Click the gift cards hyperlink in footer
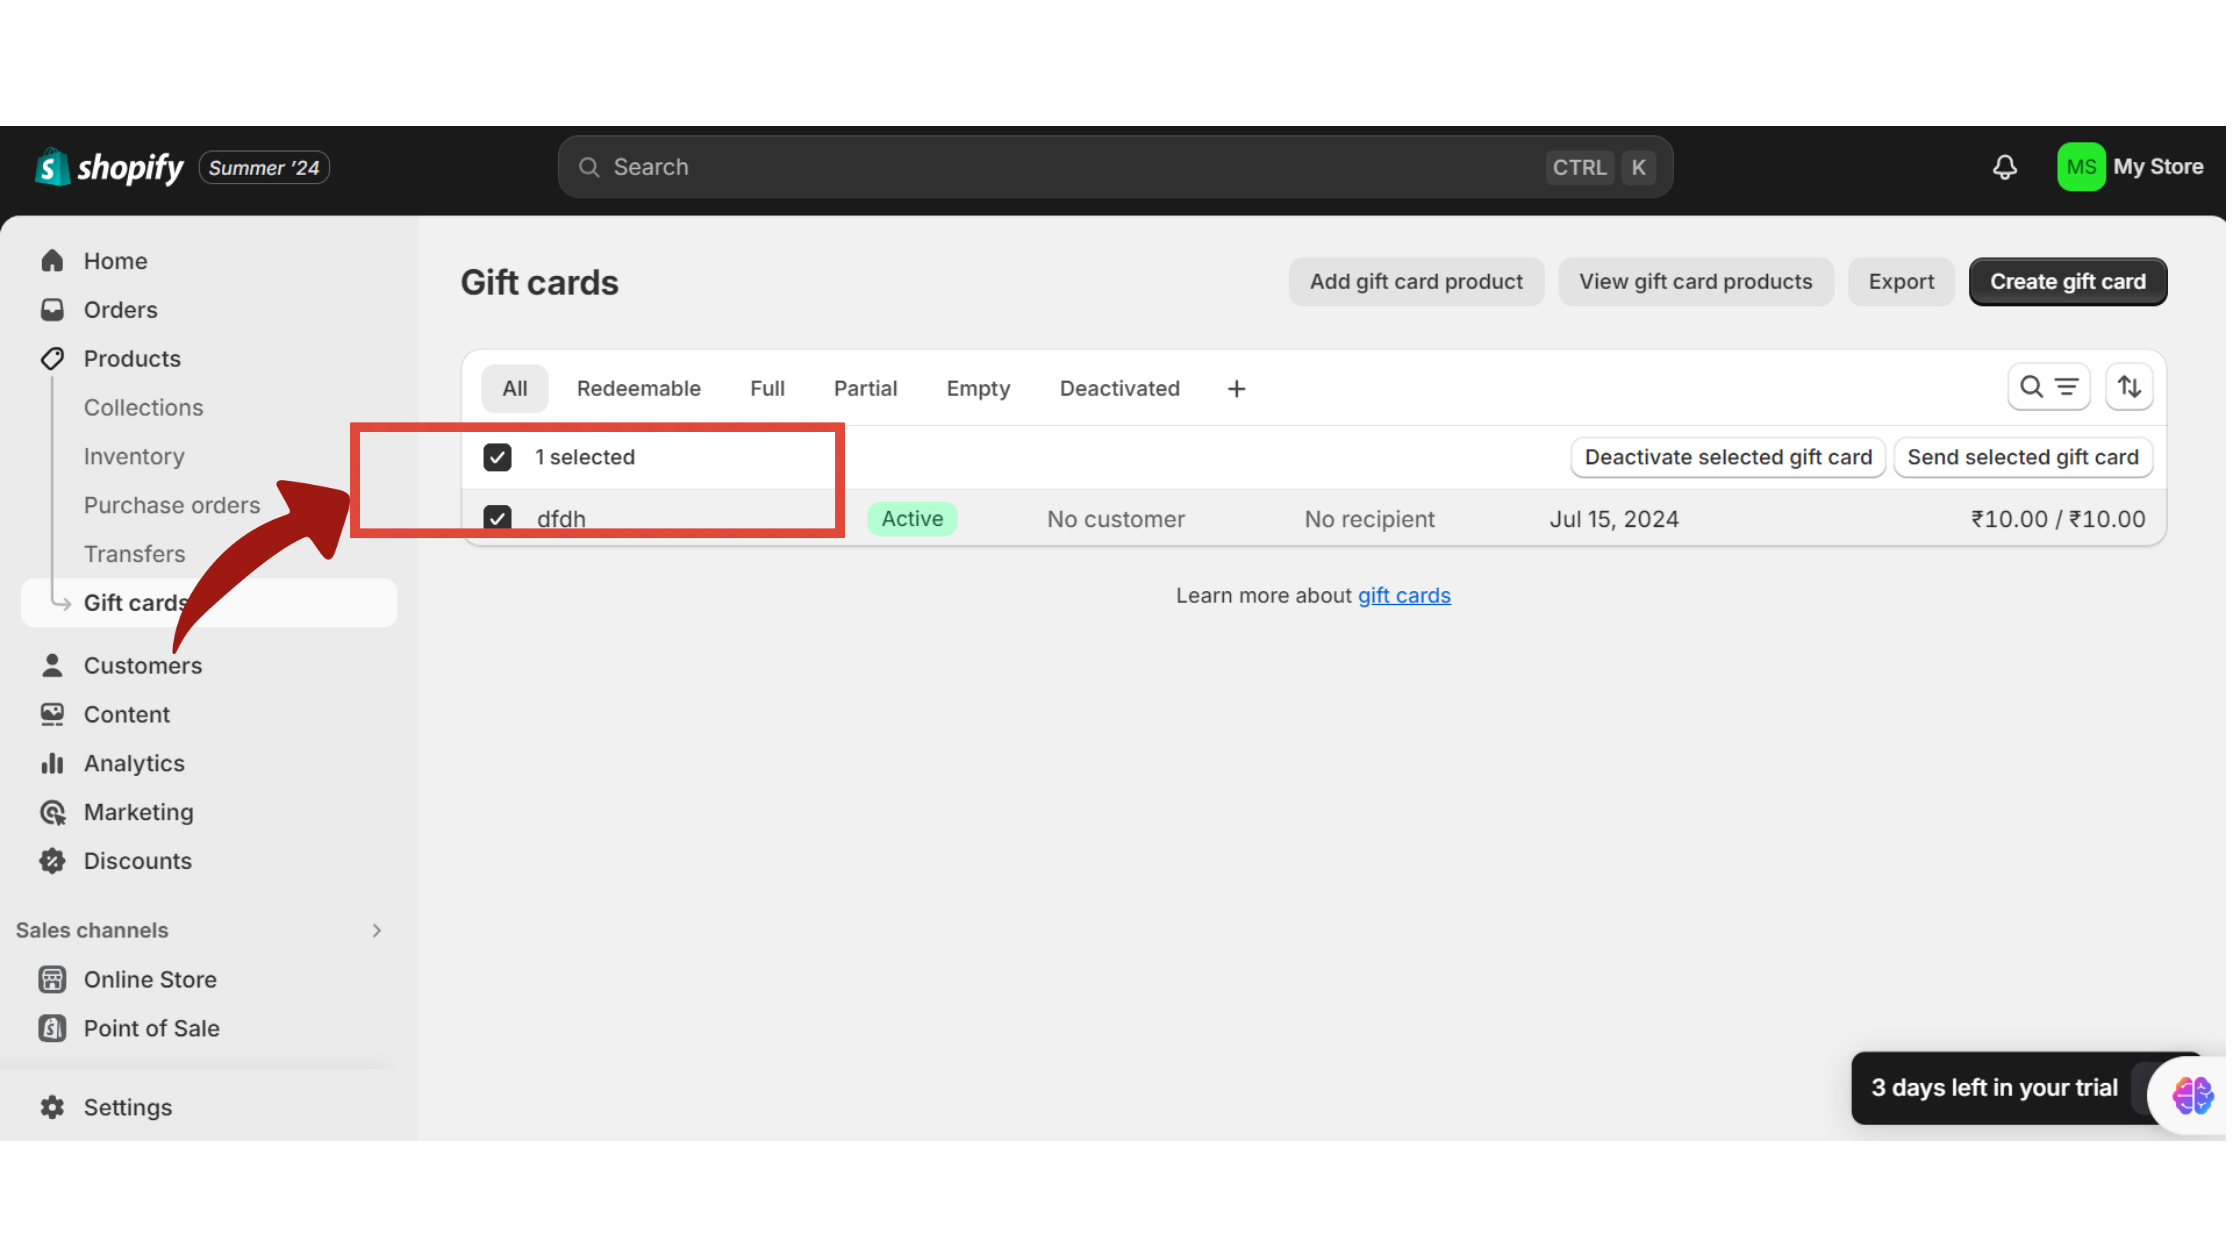This screenshot has height=1260, width=2240. (x=1402, y=594)
